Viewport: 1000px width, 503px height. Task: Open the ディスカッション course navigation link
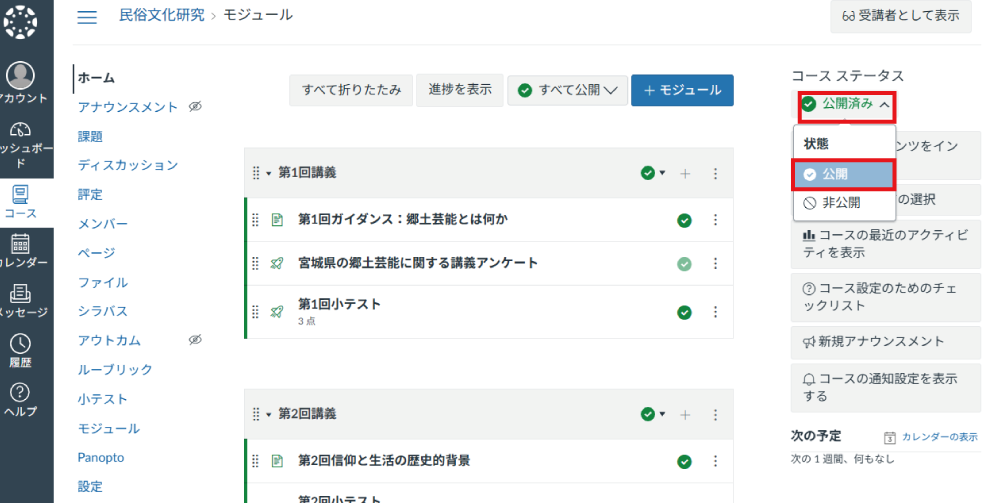click(128, 165)
